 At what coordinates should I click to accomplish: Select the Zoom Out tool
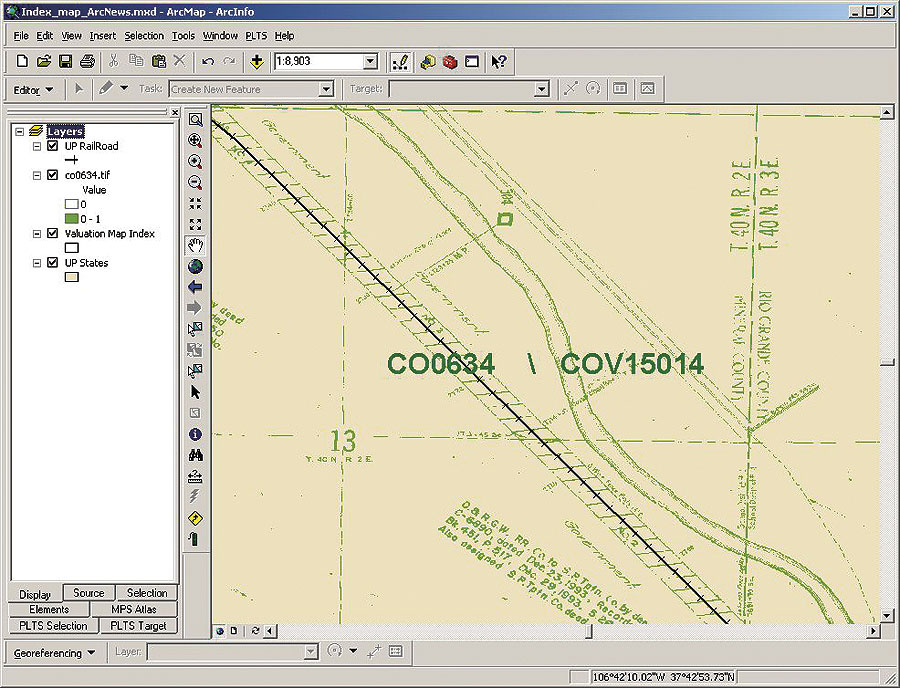pos(195,182)
